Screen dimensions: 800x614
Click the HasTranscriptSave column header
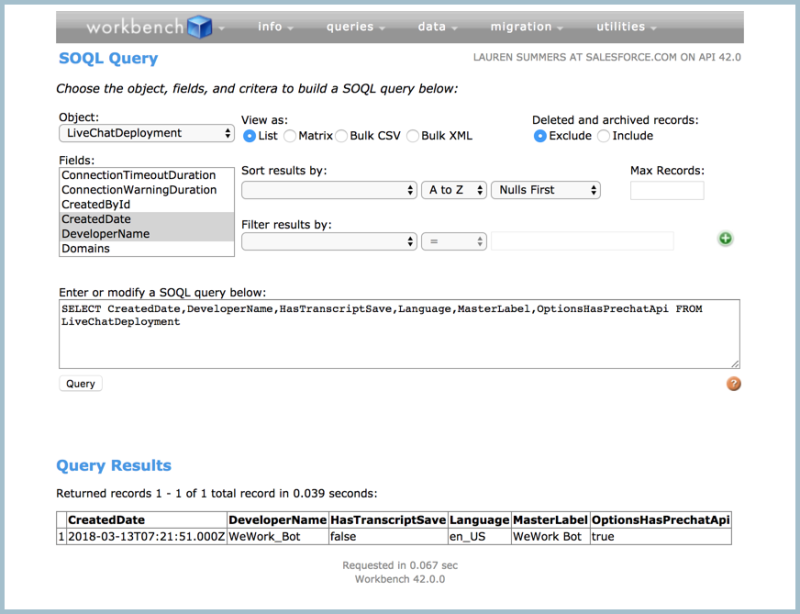click(x=388, y=520)
